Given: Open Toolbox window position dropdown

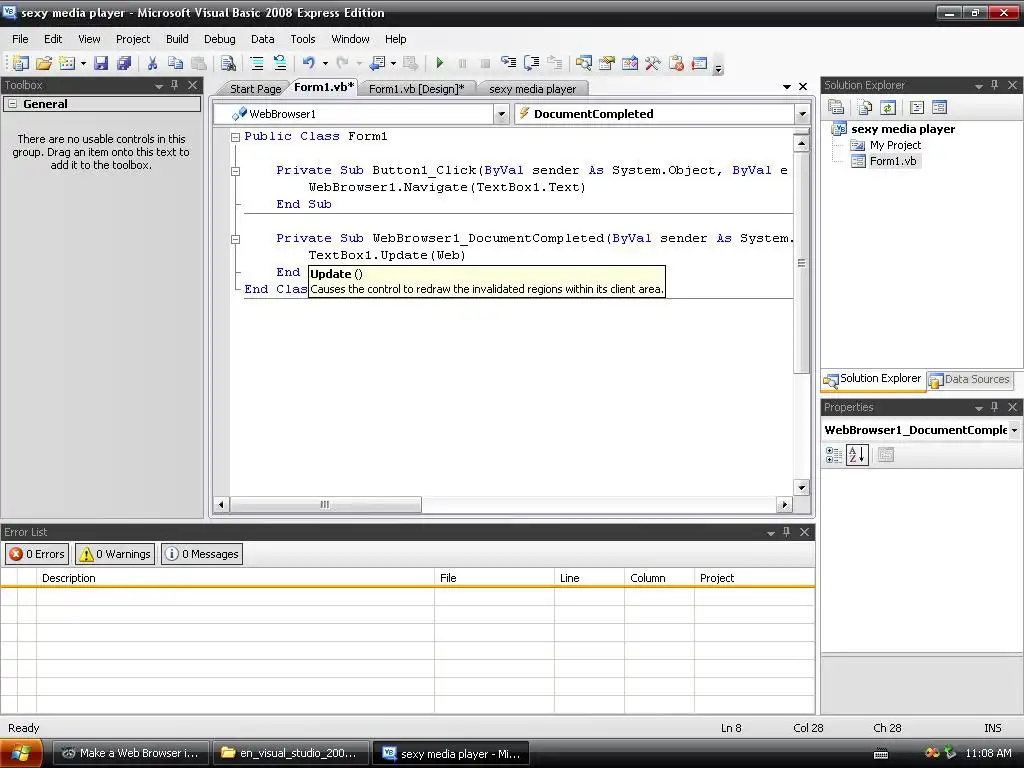Looking at the screenshot, I should [x=158, y=86].
